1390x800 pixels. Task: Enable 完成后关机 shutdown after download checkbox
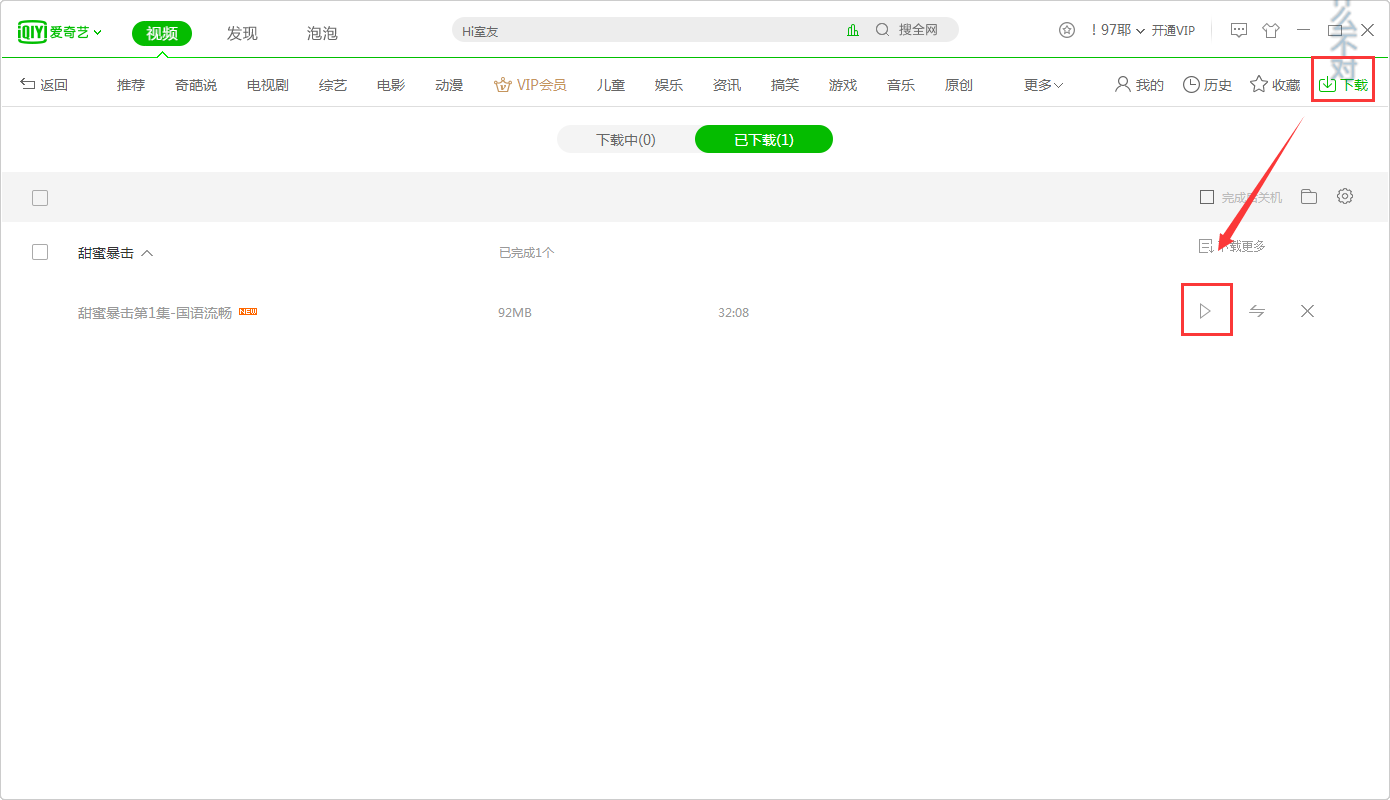[1207, 196]
